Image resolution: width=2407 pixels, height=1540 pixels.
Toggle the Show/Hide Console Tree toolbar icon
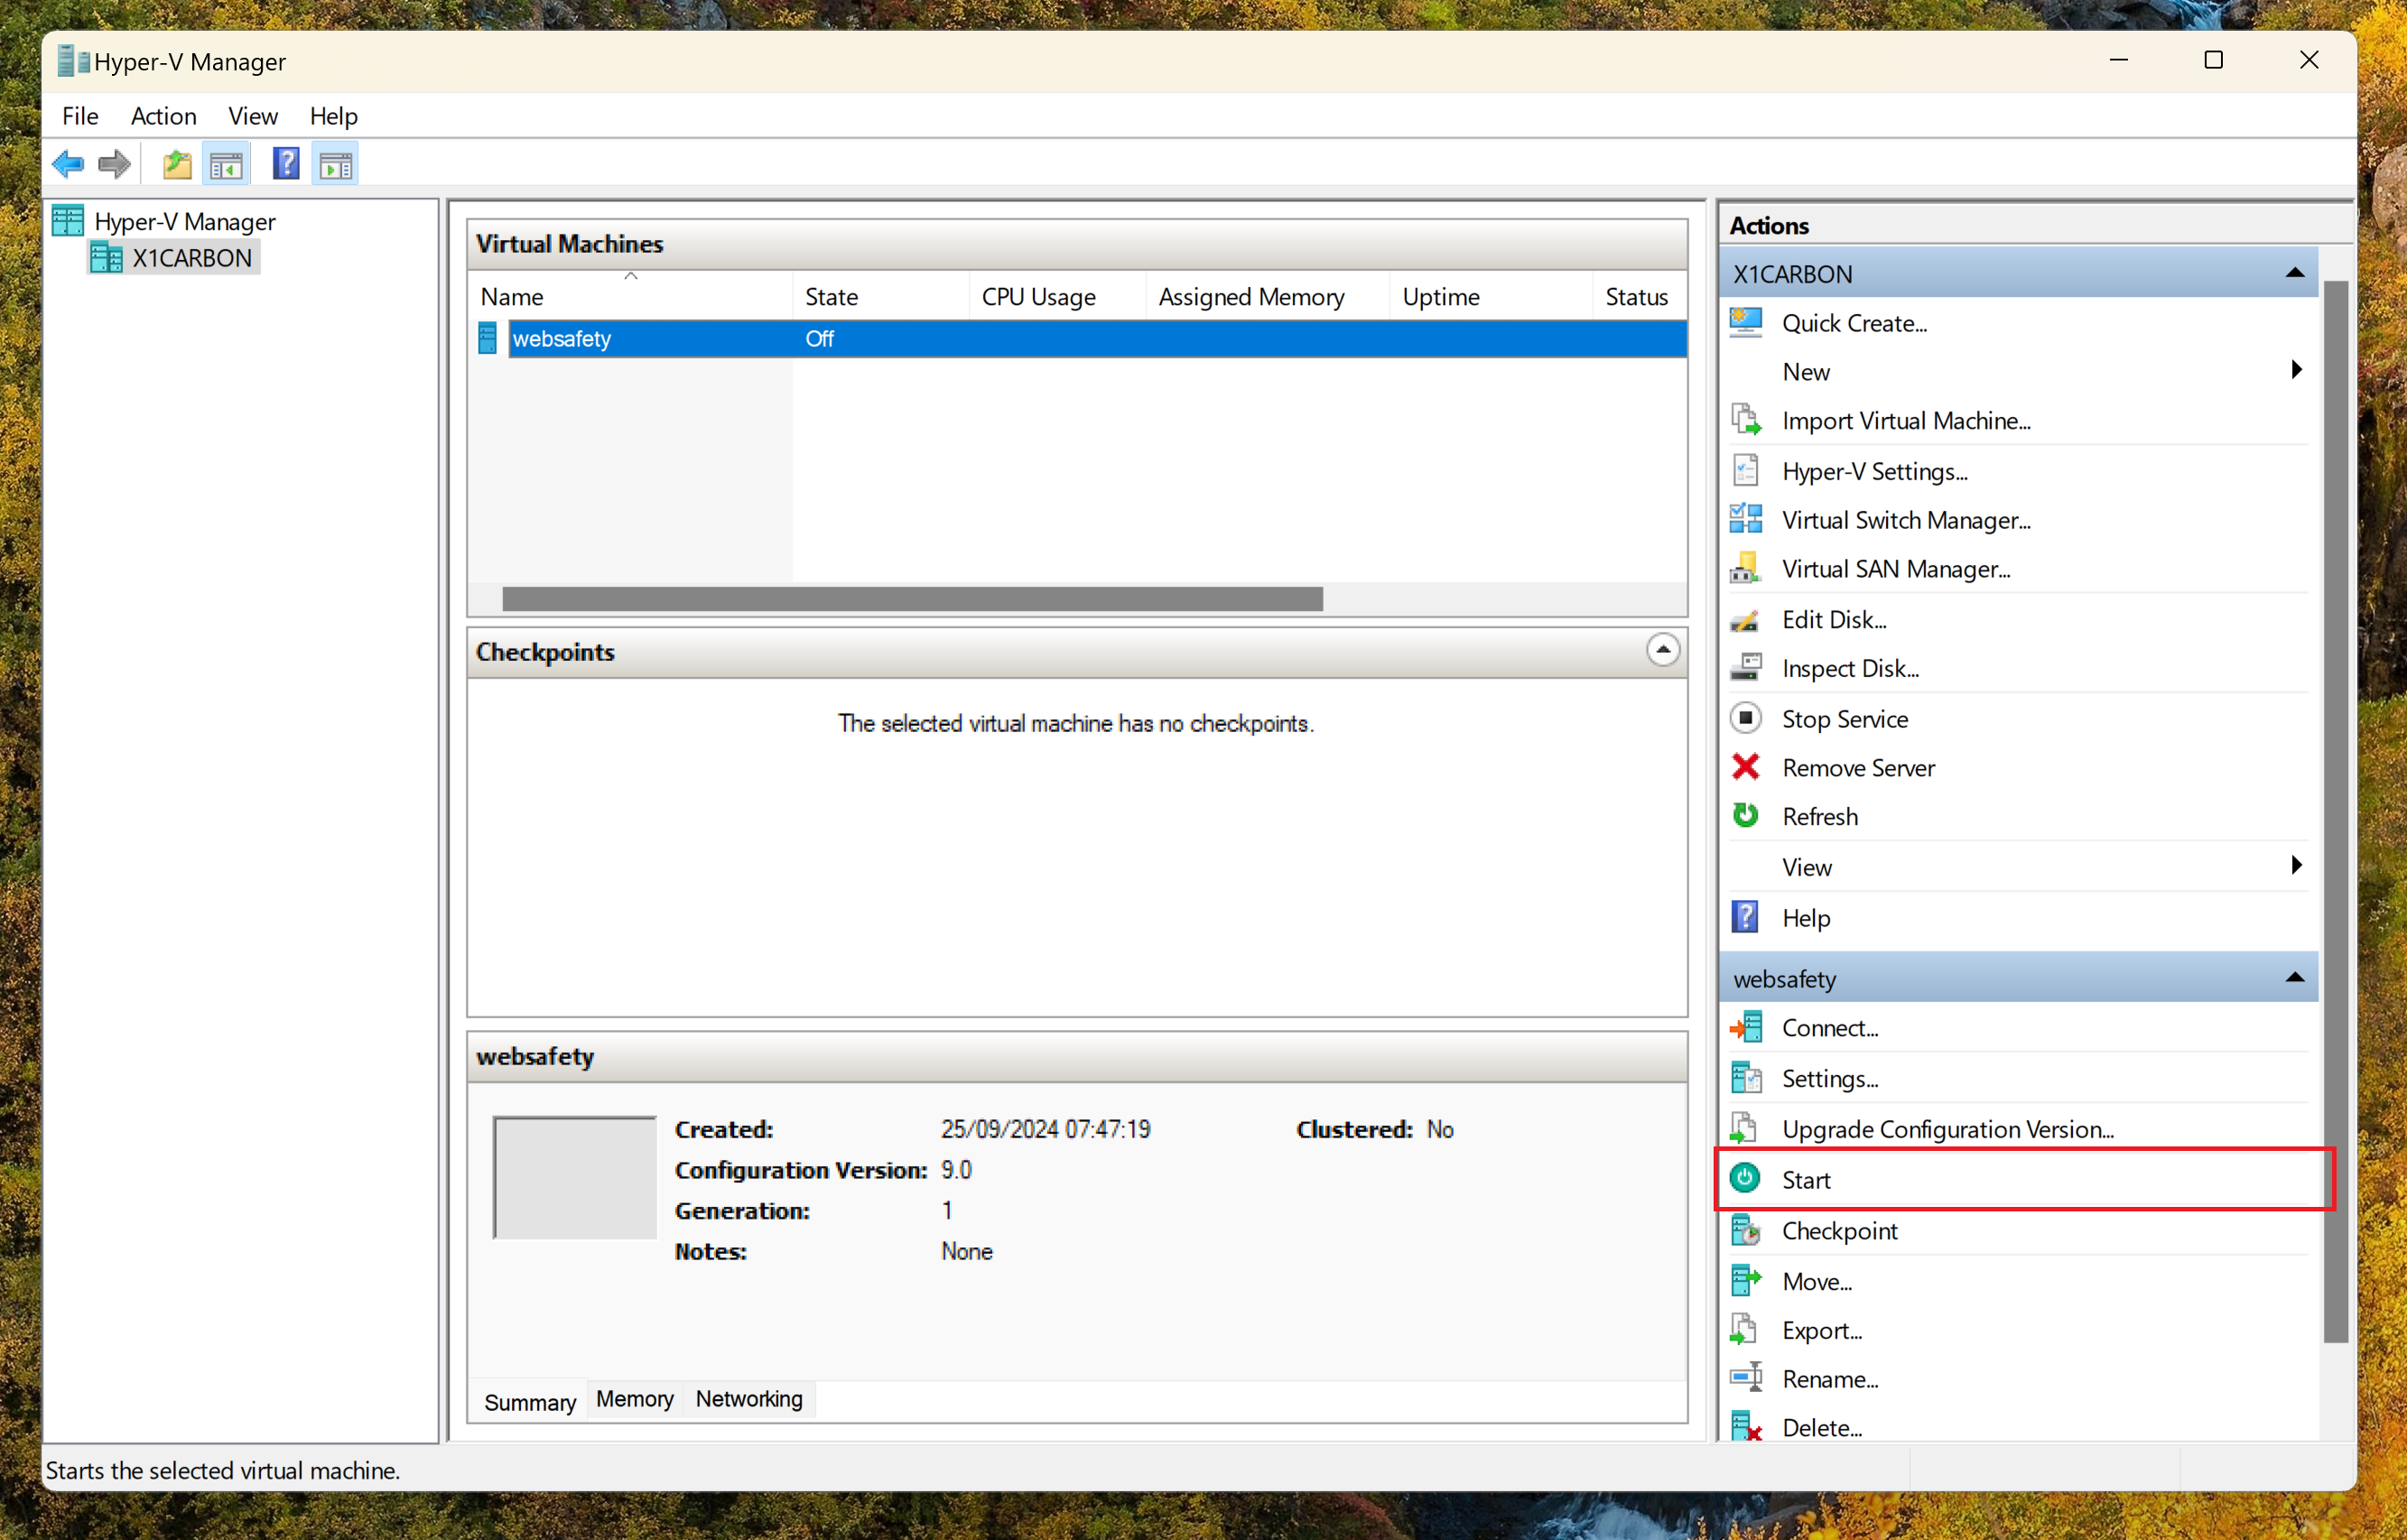(226, 164)
